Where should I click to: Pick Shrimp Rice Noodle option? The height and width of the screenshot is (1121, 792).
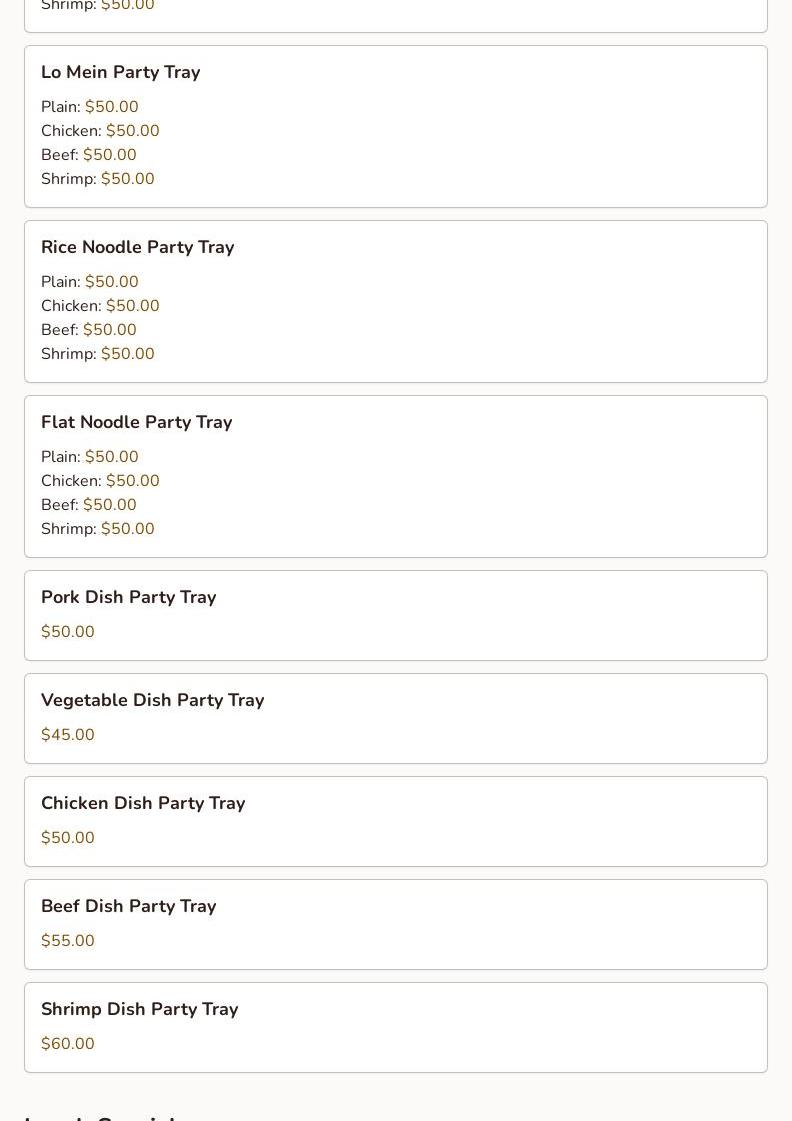(97, 354)
